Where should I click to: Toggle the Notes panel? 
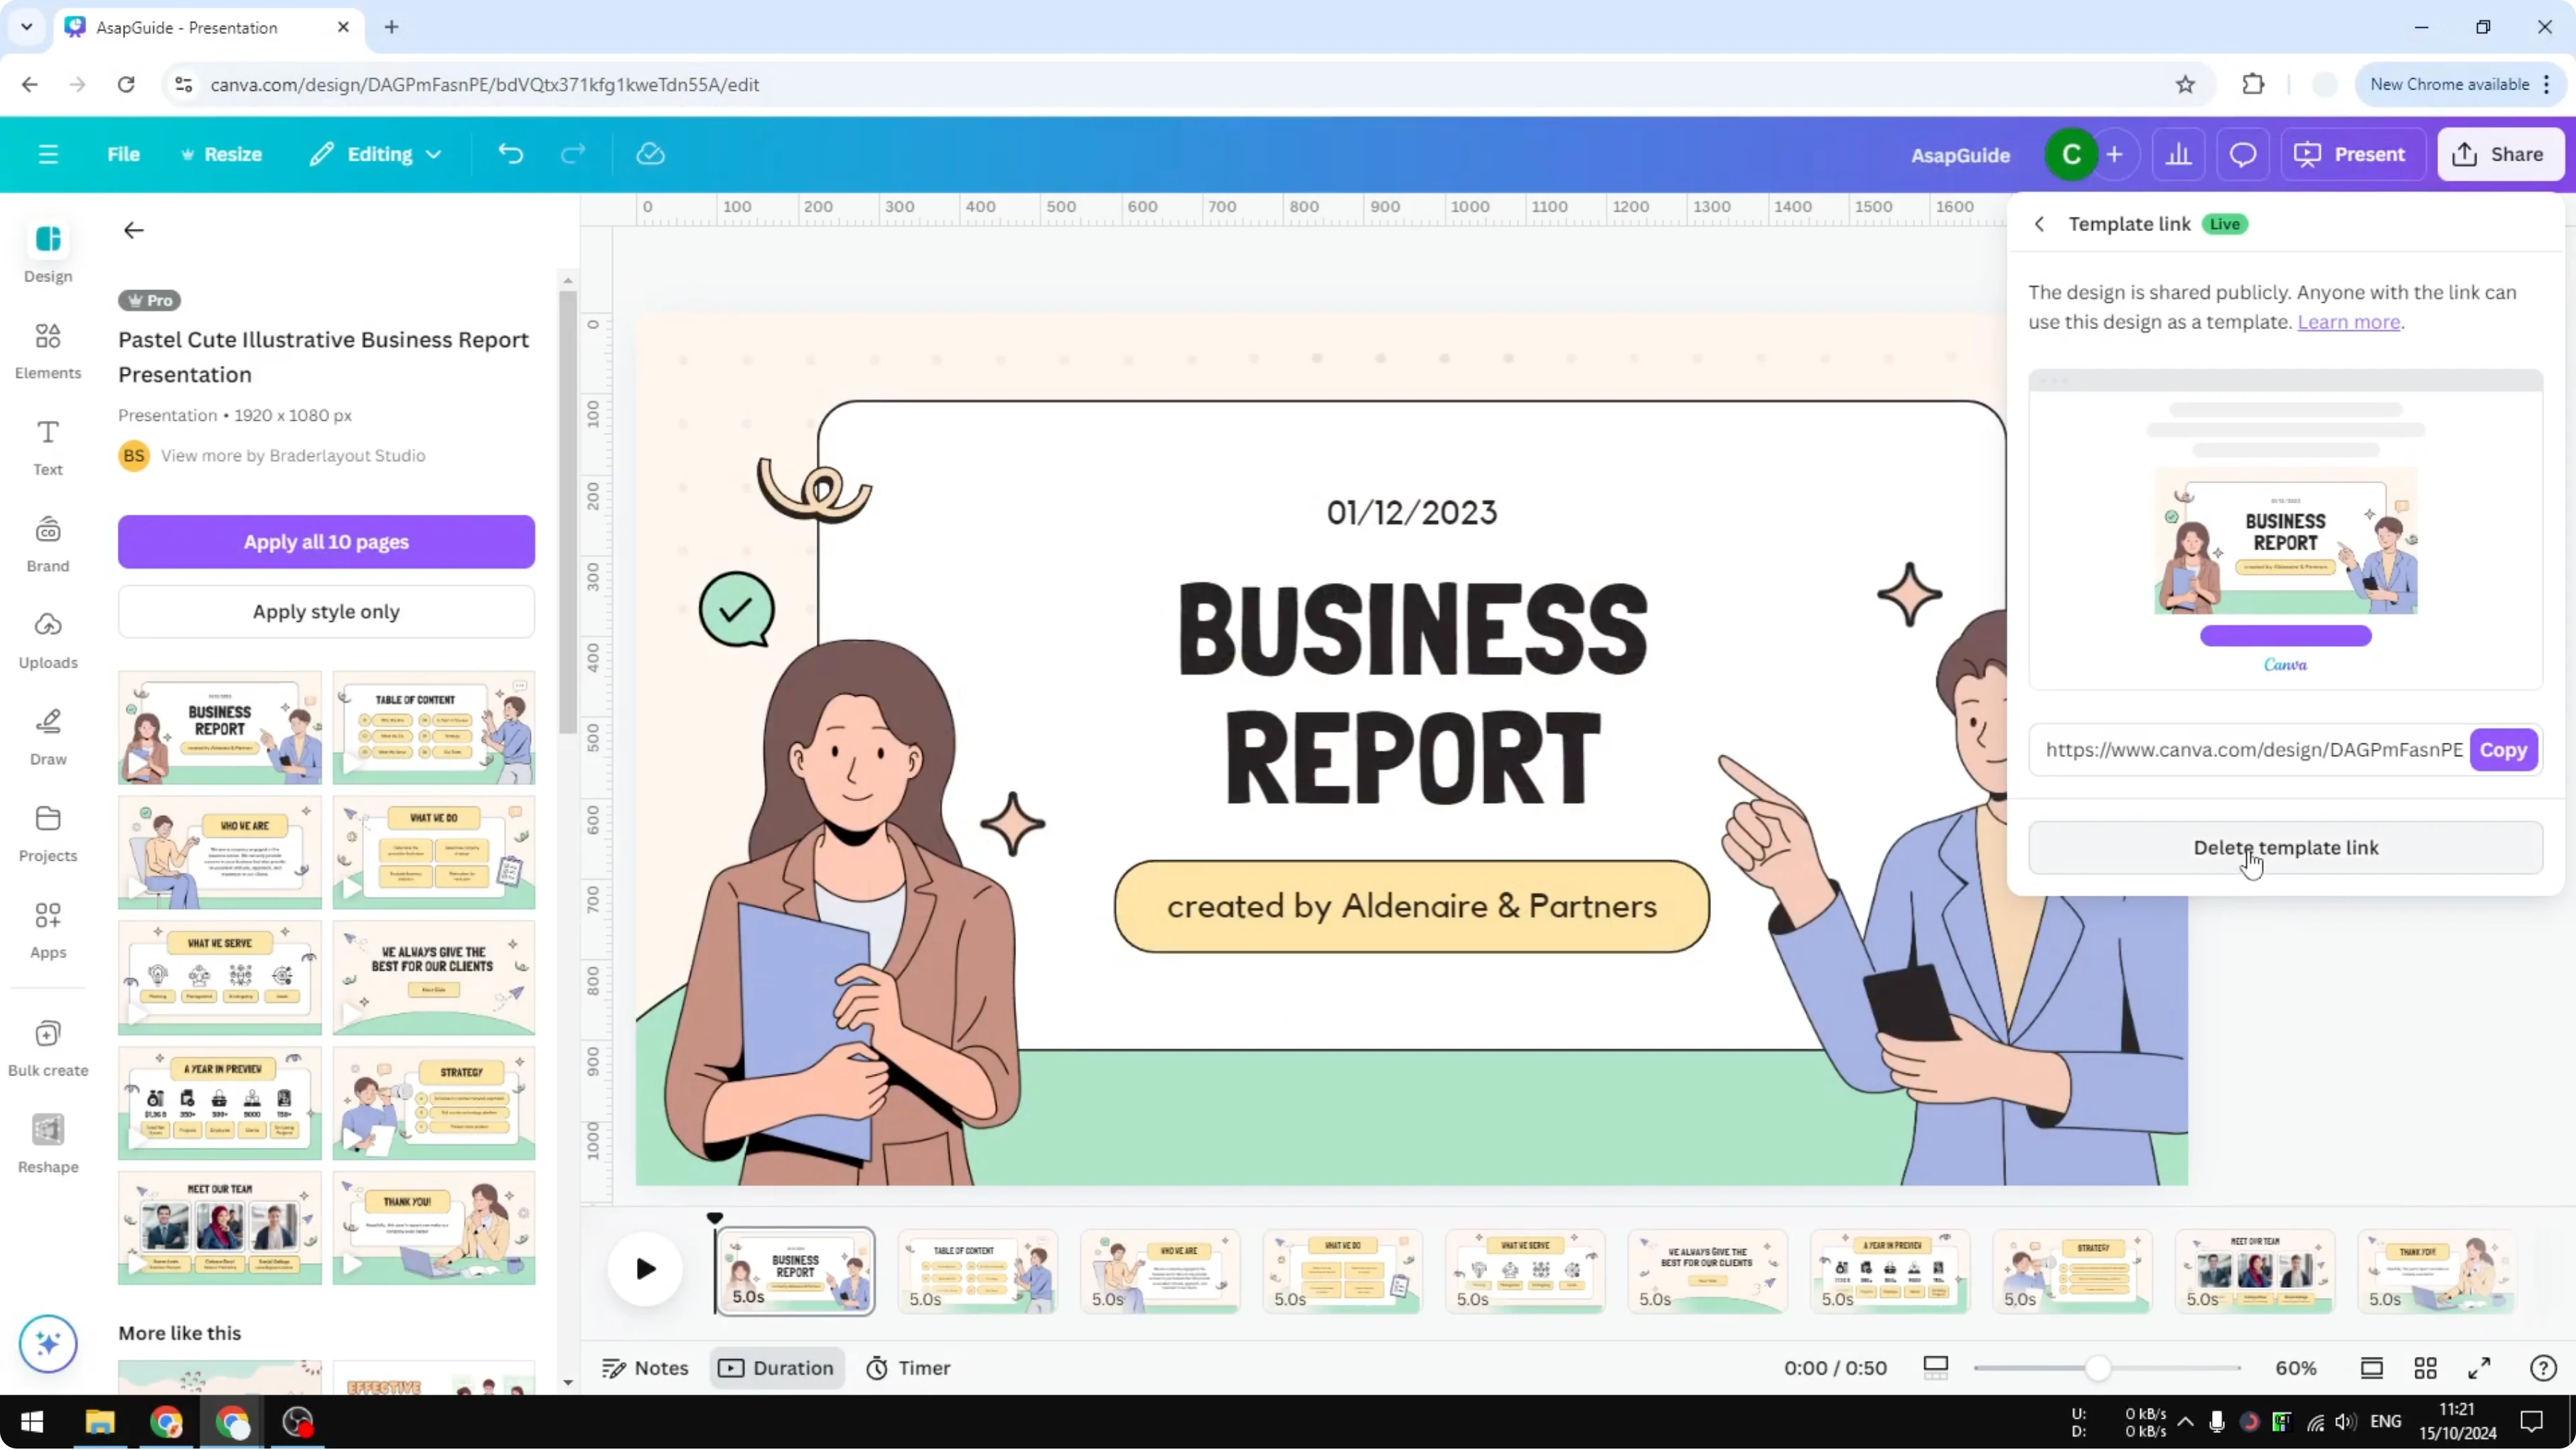[645, 1368]
